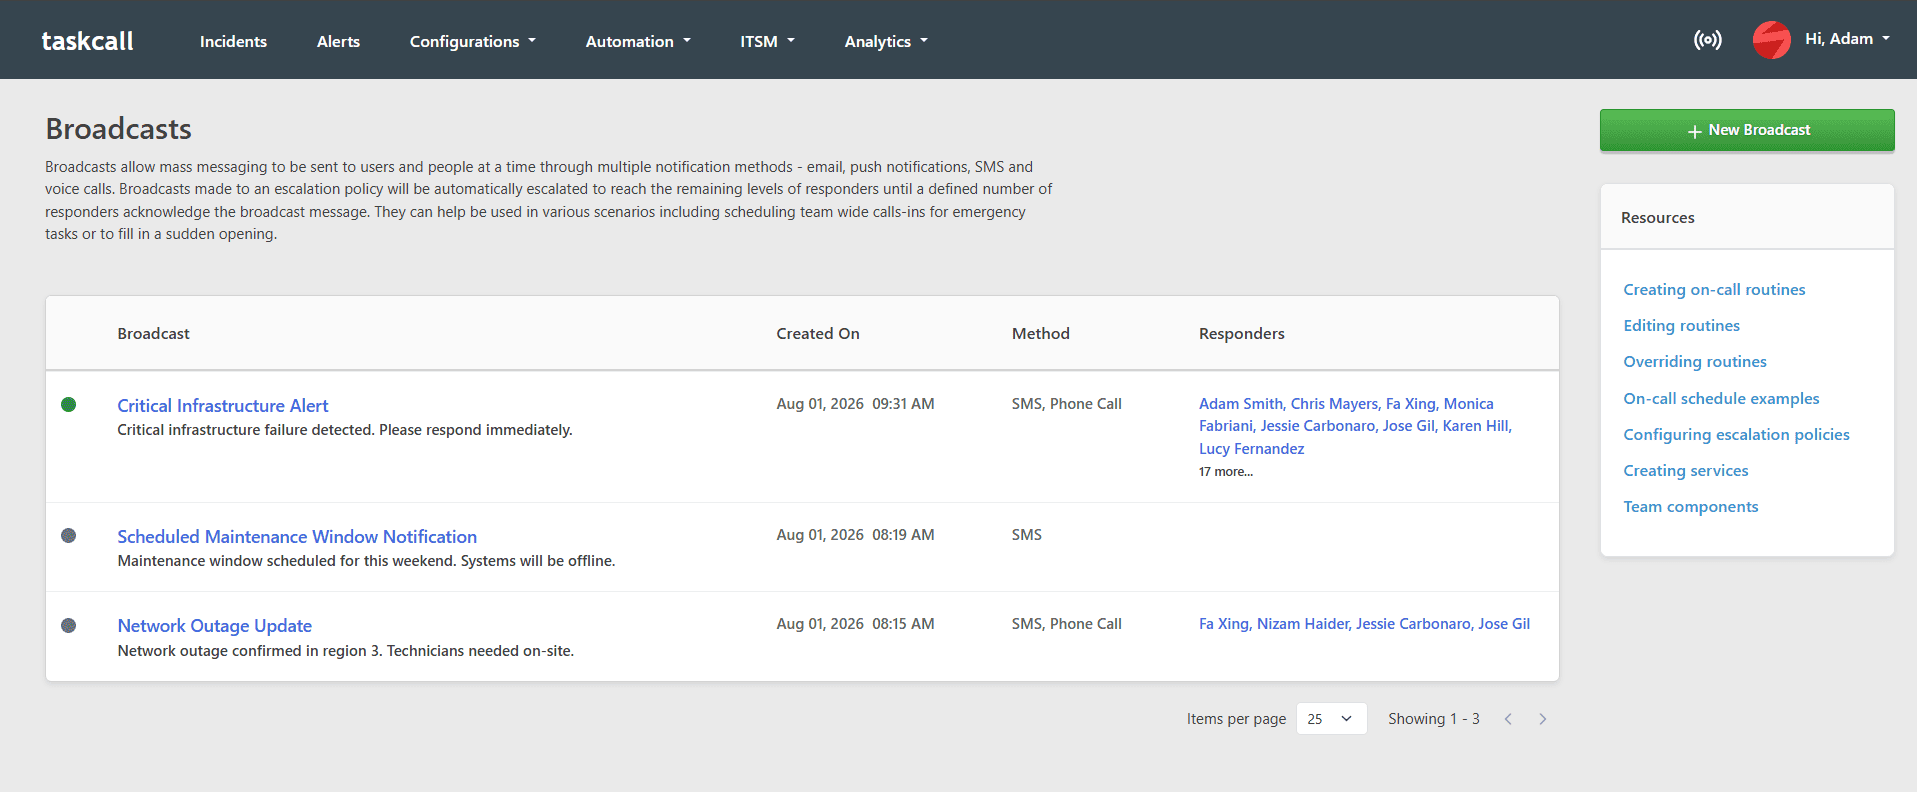Viewport: 1917px width, 792px height.
Task: Expand the Configurations menu
Action: pyautogui.click(x=472, y=41)
